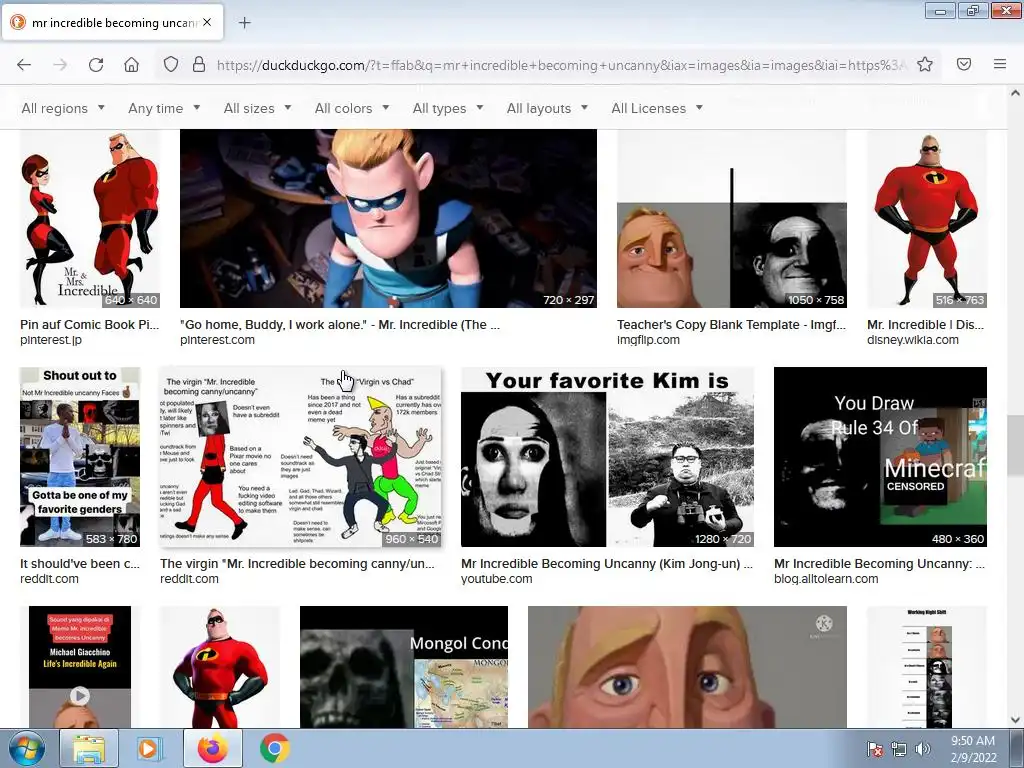Screen dimensions: 1024x768
Task: Open the large Mr. Incredible face close-up
Action: tap(687, 667)
